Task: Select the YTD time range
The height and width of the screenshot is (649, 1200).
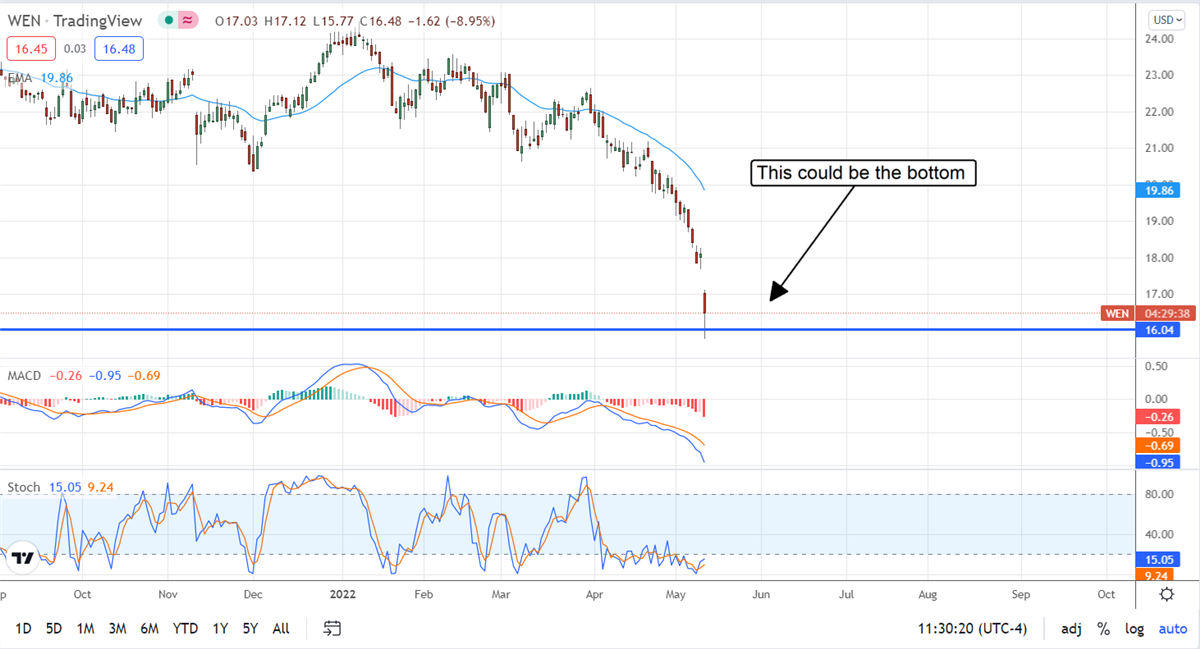Action: [x=184, y=629]
